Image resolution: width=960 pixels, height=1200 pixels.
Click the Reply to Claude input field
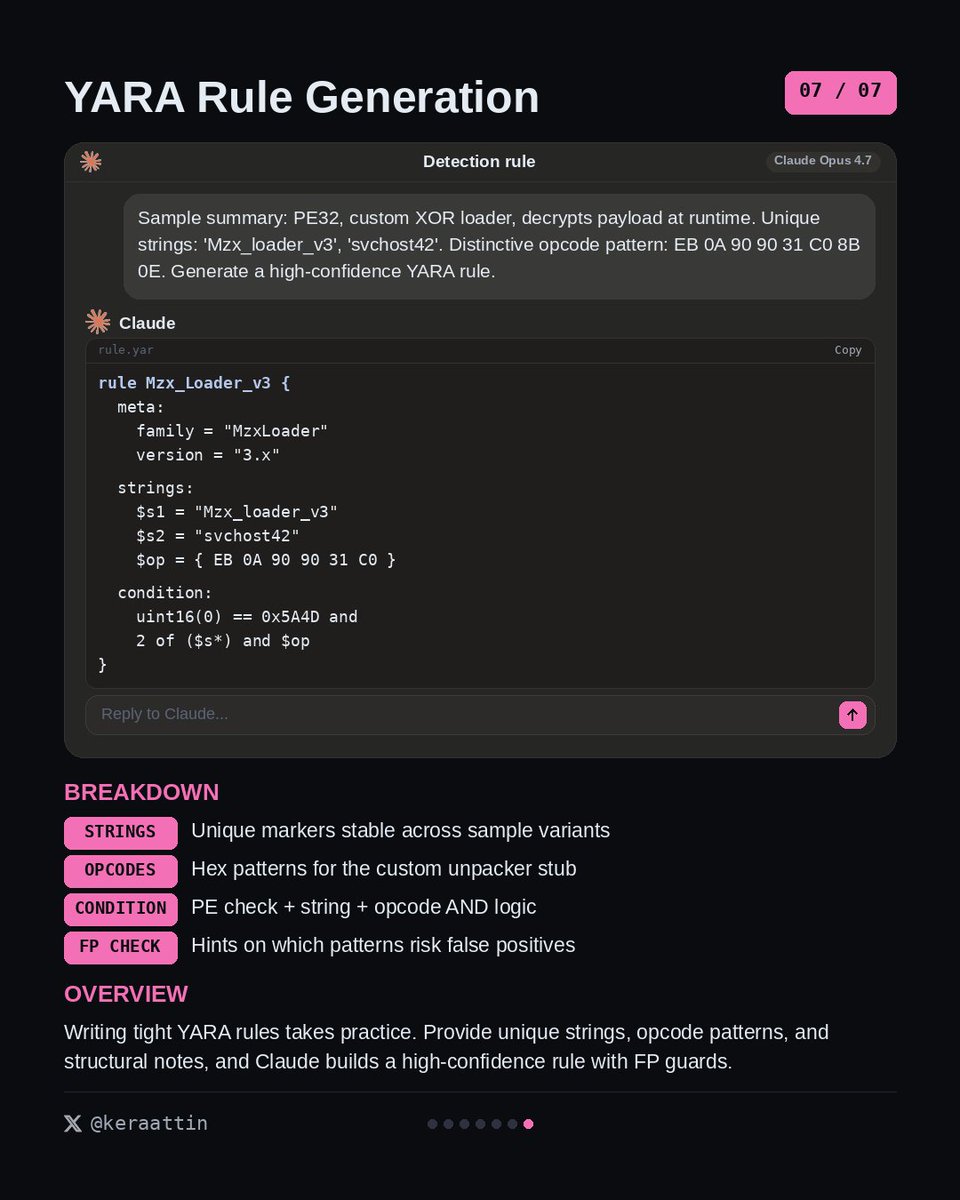click(x=480, y=714)
